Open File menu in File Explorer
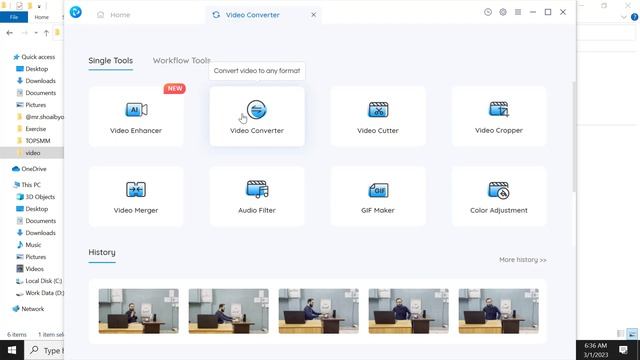 pos(14,17)
